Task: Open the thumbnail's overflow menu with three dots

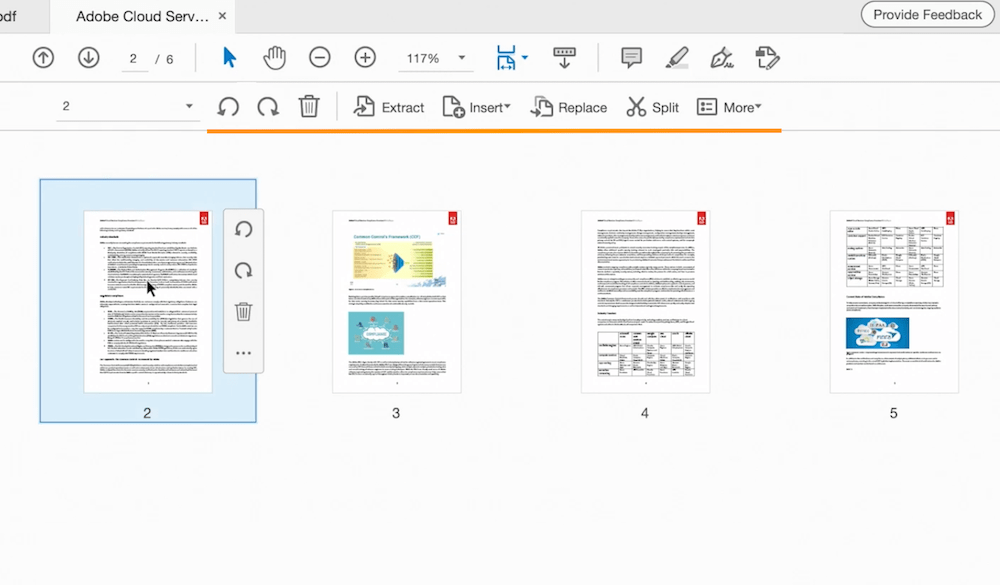Action: tap(242, 353)
